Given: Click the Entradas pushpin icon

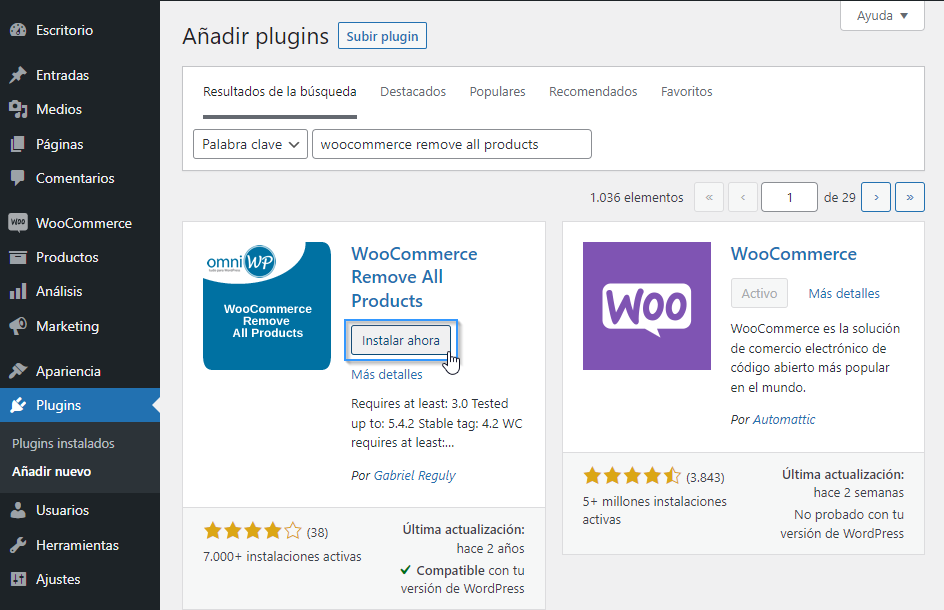Looking at the screenshot, I should pyautogui.click(x=18, y=75).
